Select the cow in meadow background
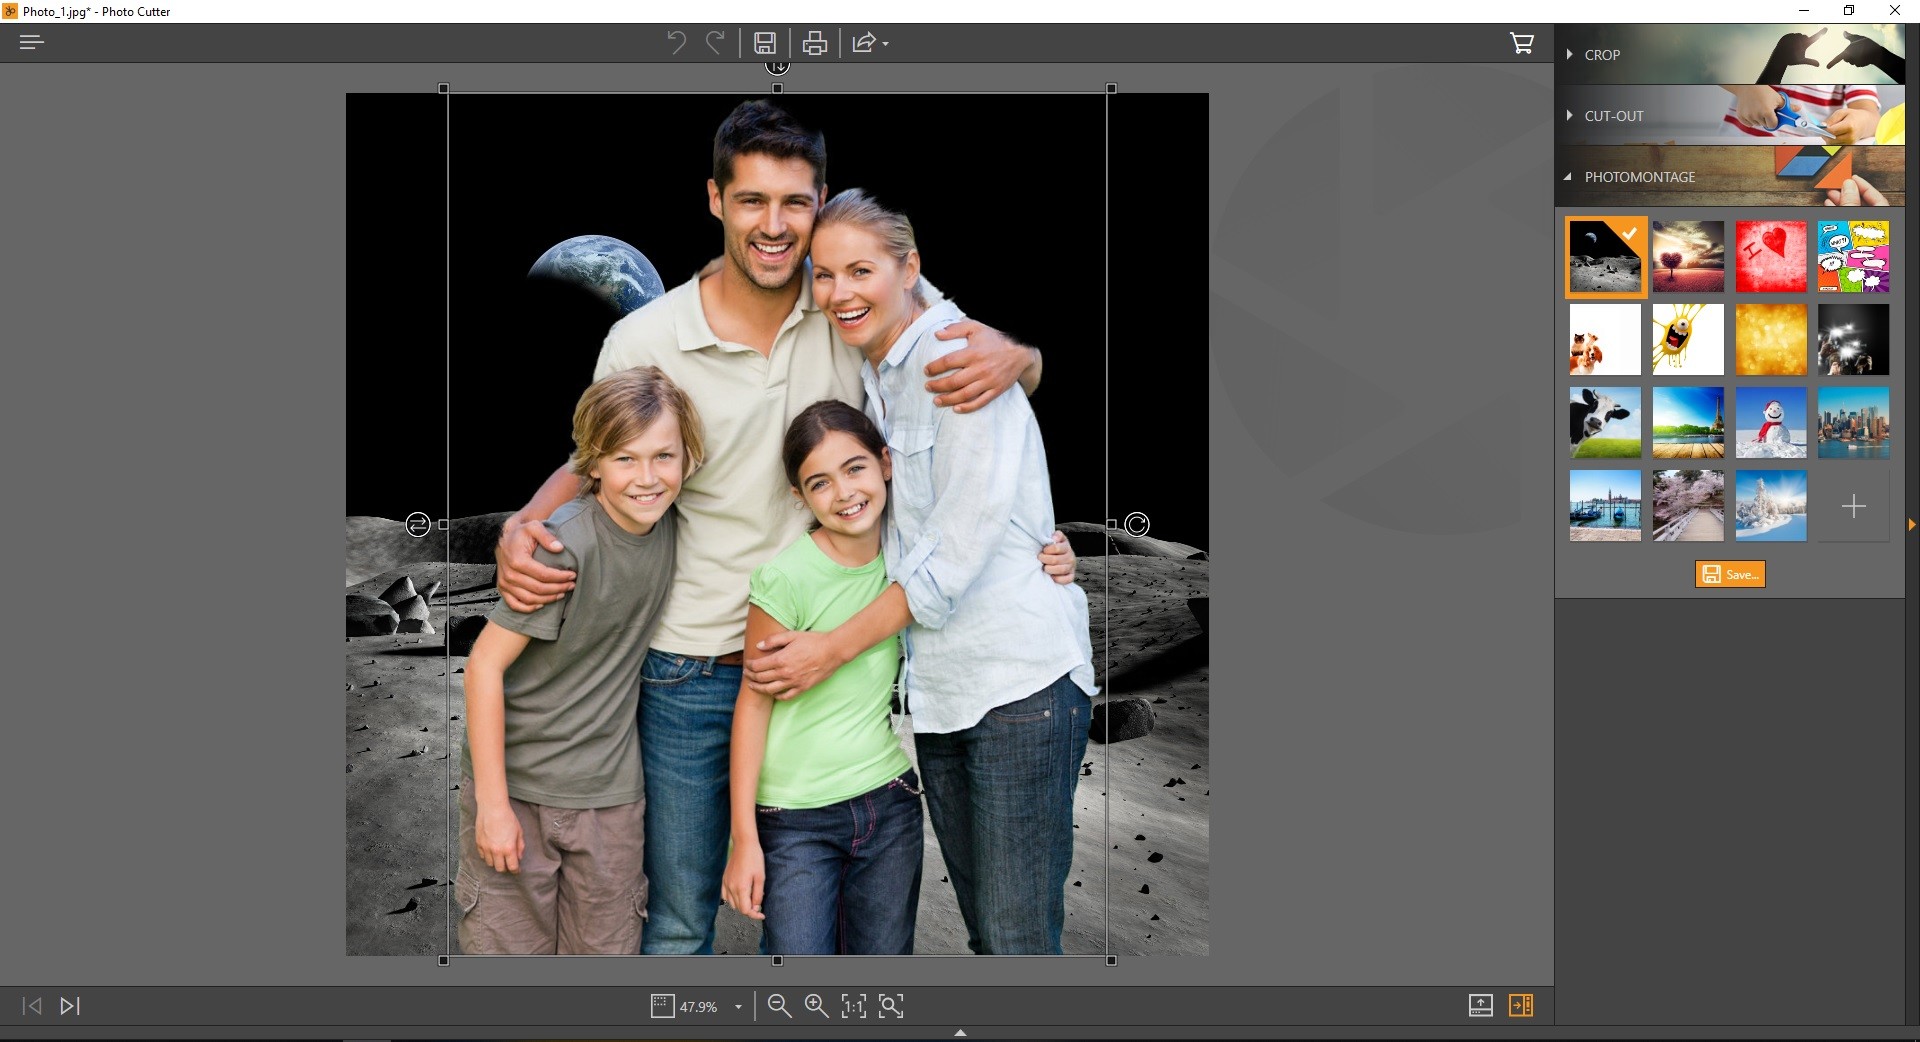Image resolution: width=1920 pixels, height=1042 pixels. tap(1605, 423)
